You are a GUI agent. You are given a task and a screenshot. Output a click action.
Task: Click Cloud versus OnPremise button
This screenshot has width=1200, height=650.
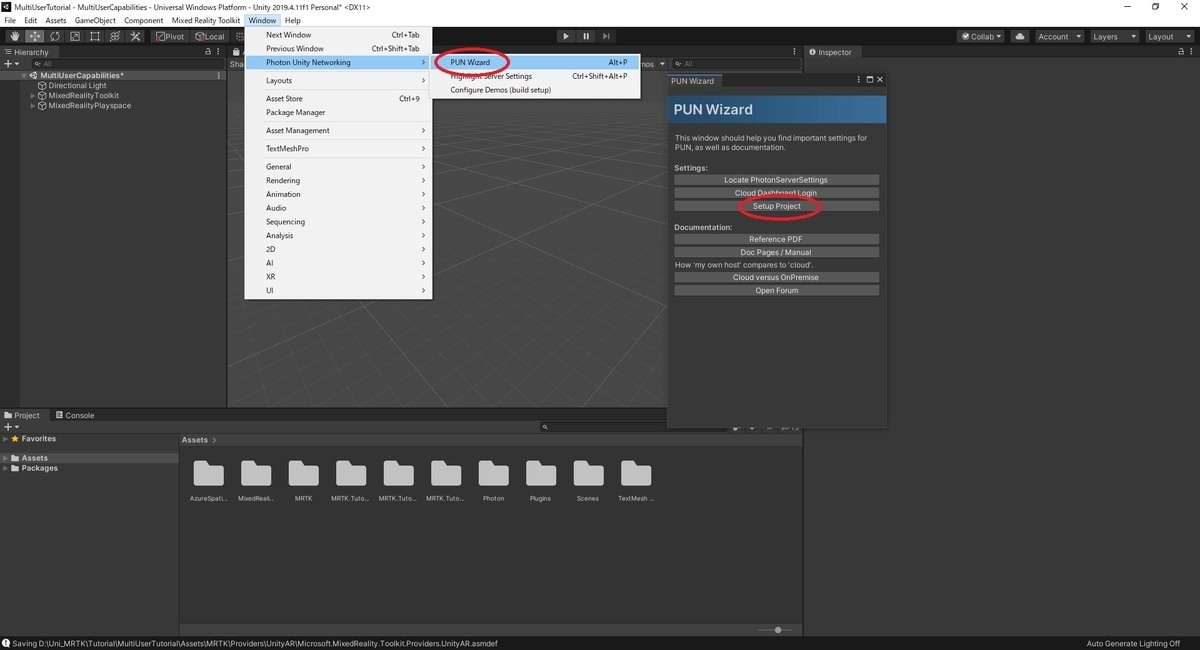coord(776,277)
